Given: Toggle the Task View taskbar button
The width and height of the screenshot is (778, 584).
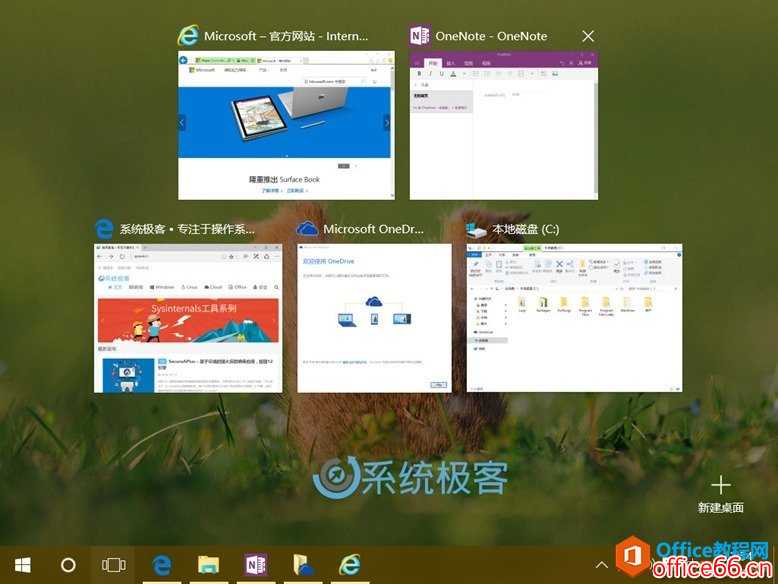Looking at the screenshot, I should click(x=114, y=565).
